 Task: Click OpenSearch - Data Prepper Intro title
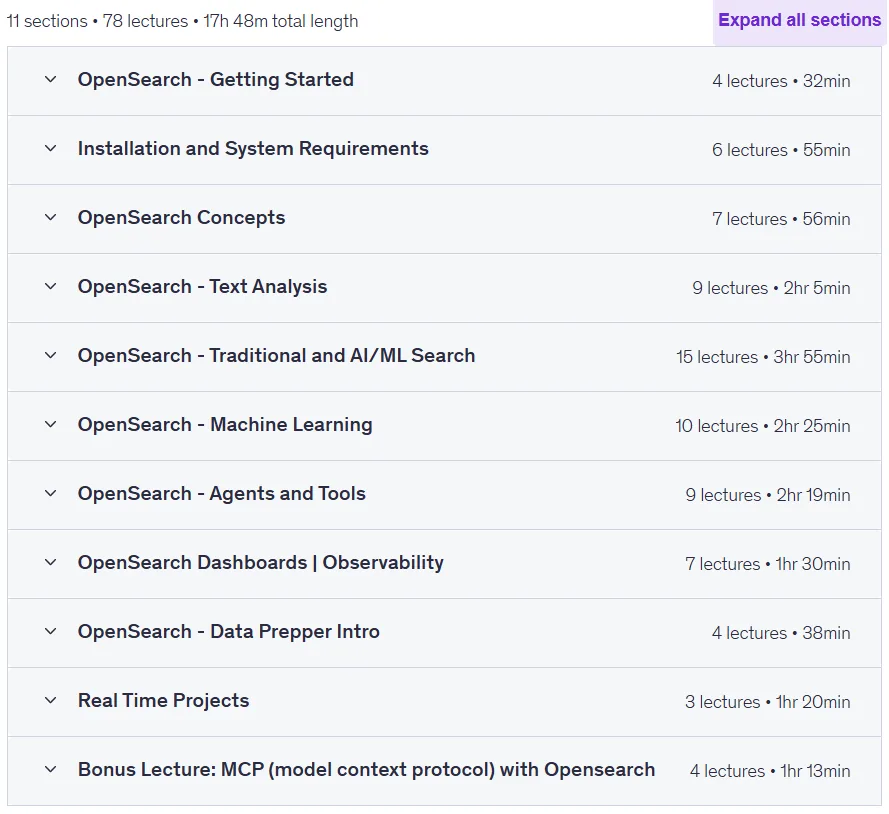228,631
